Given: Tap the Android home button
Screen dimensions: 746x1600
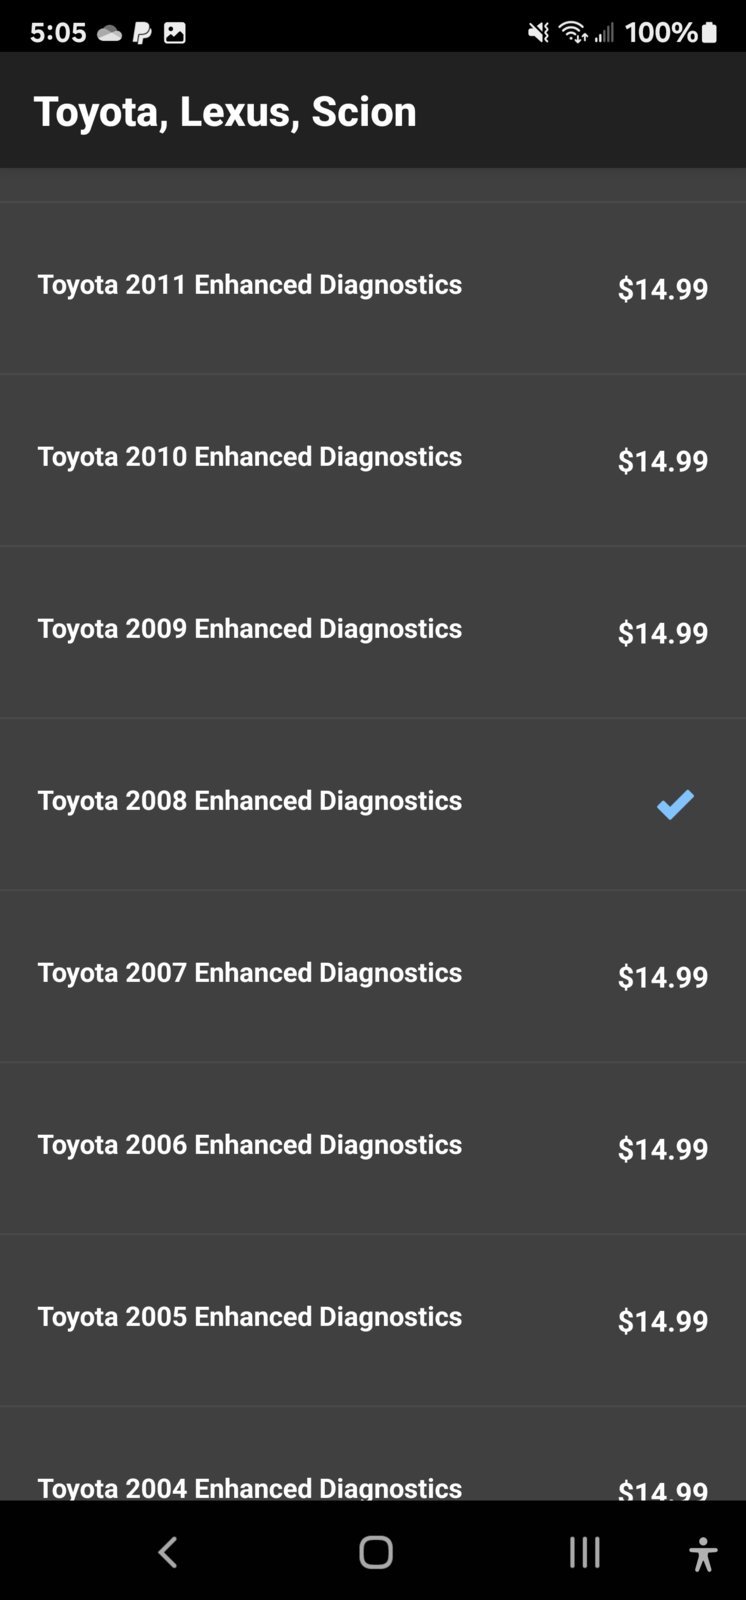Looking at the screenshot, I should [376, 1552].
